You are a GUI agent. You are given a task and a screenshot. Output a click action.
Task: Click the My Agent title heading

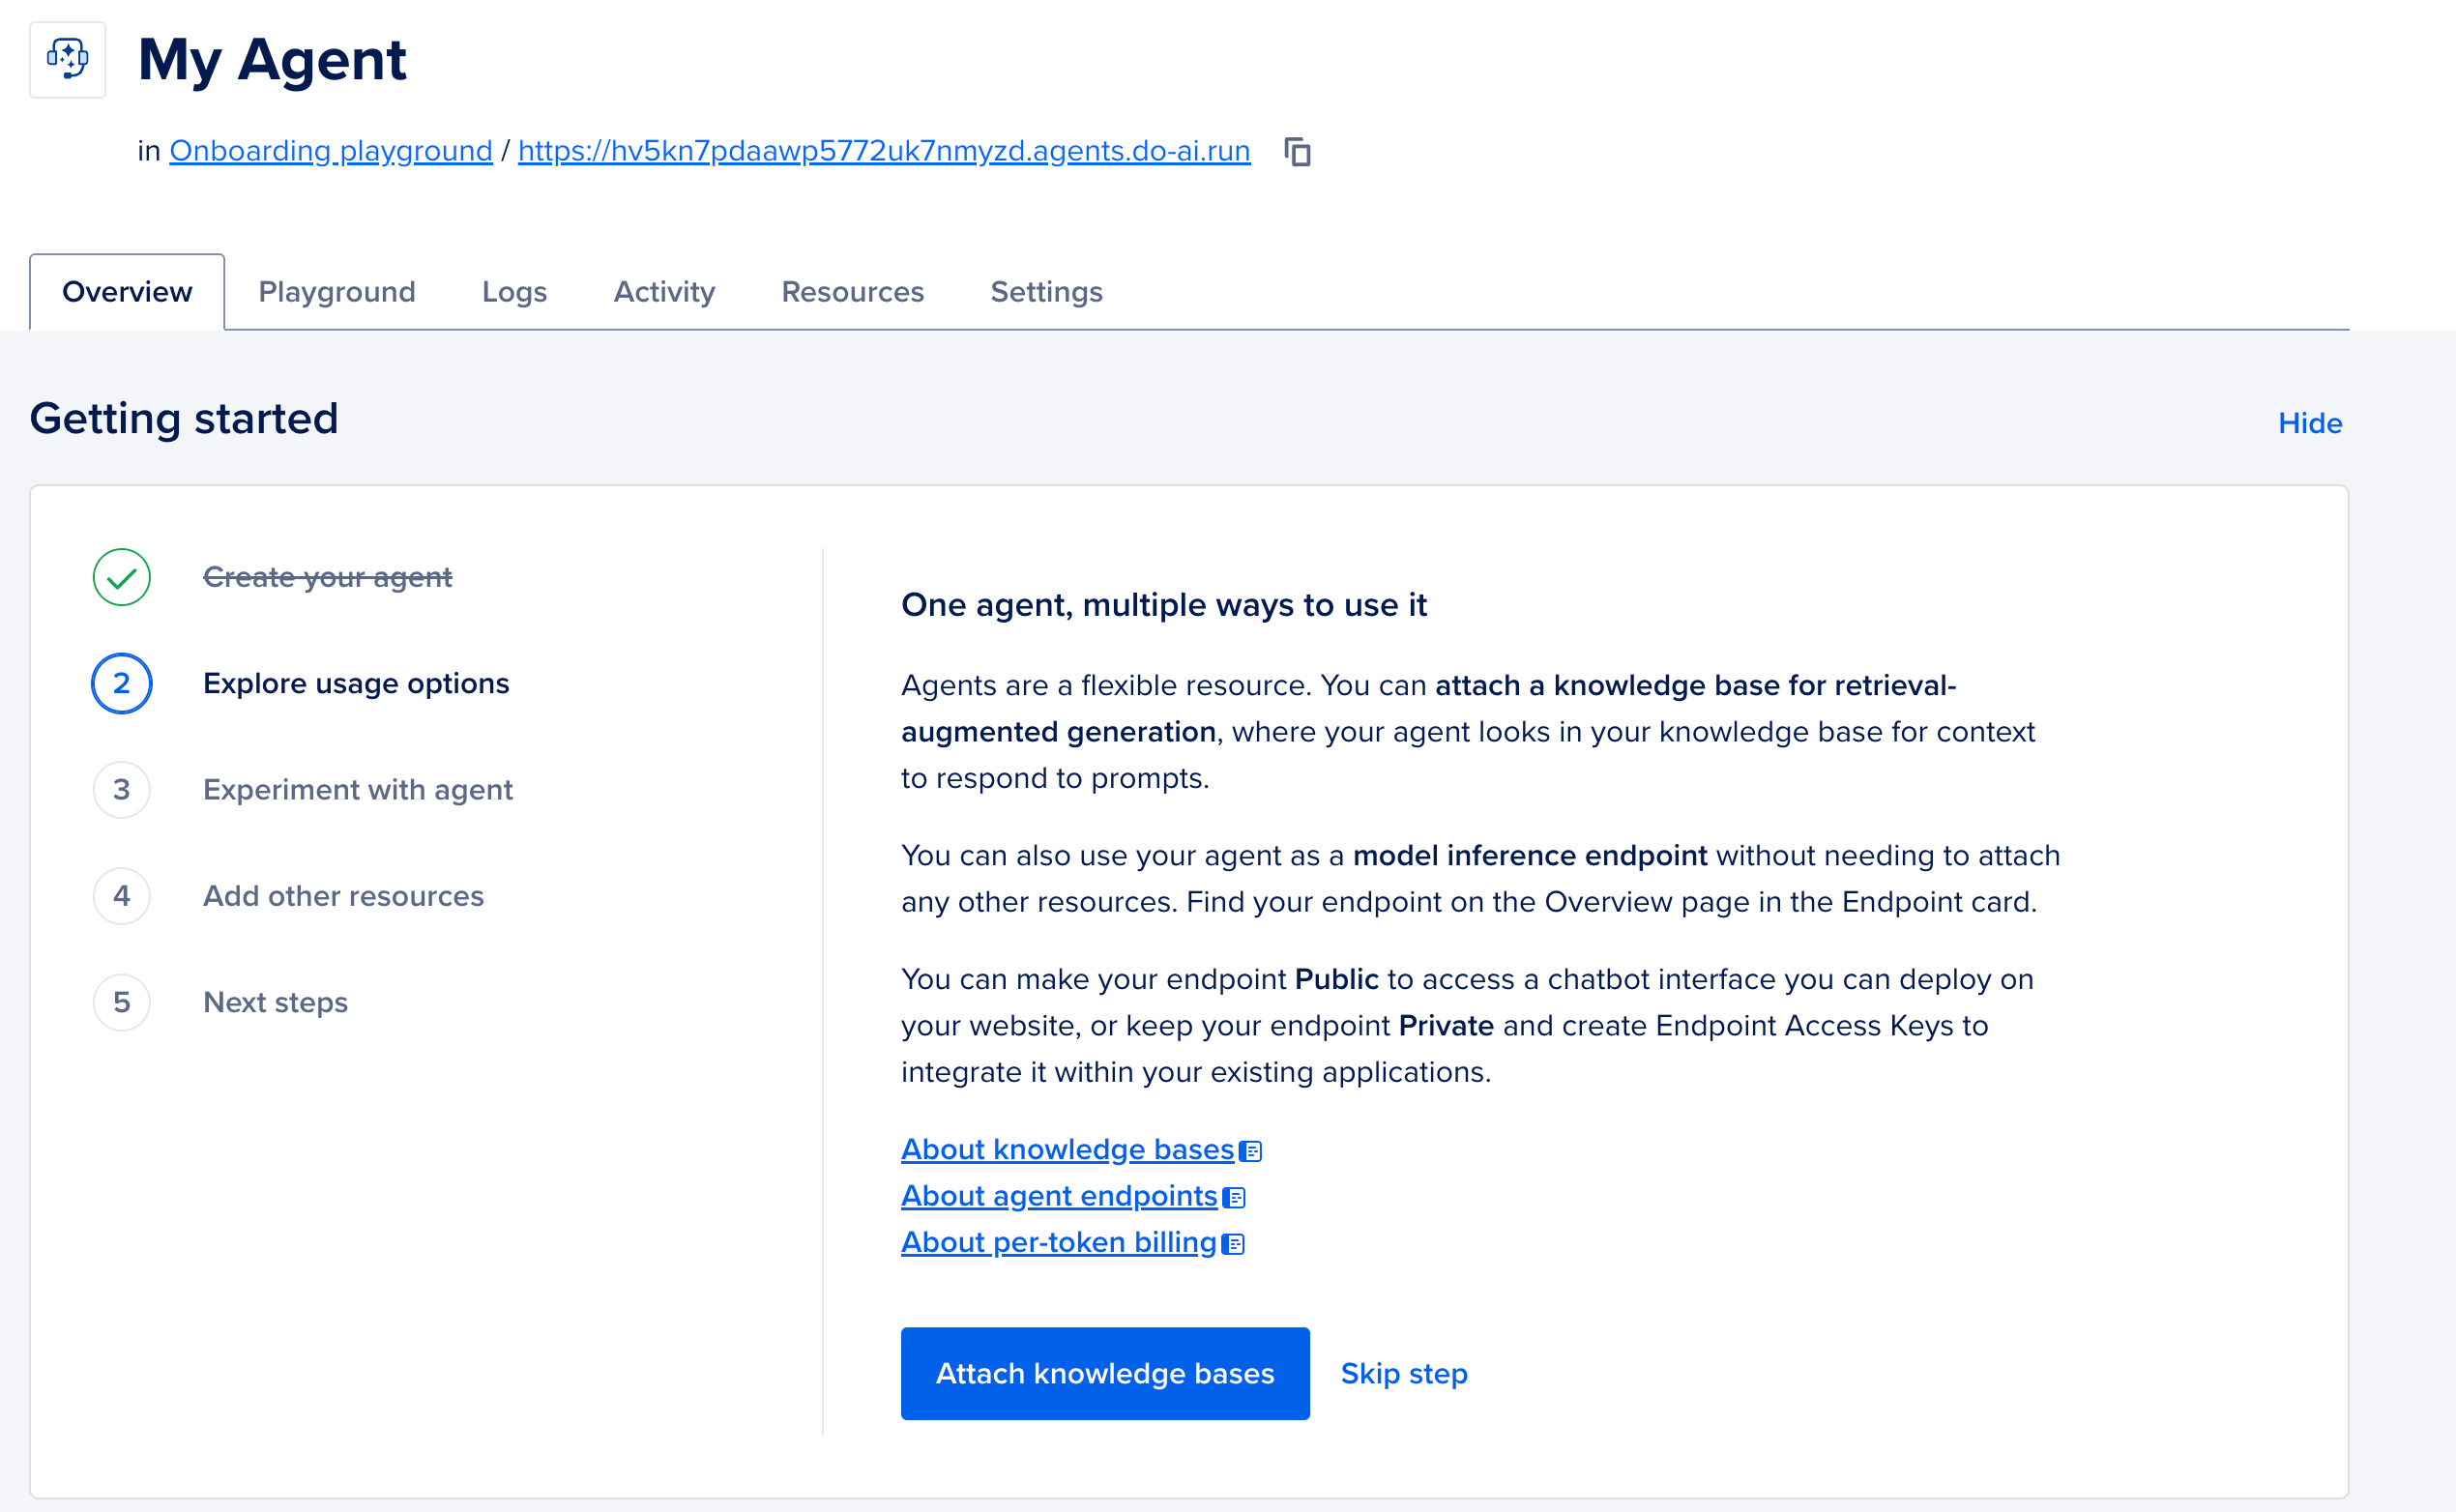272,60
